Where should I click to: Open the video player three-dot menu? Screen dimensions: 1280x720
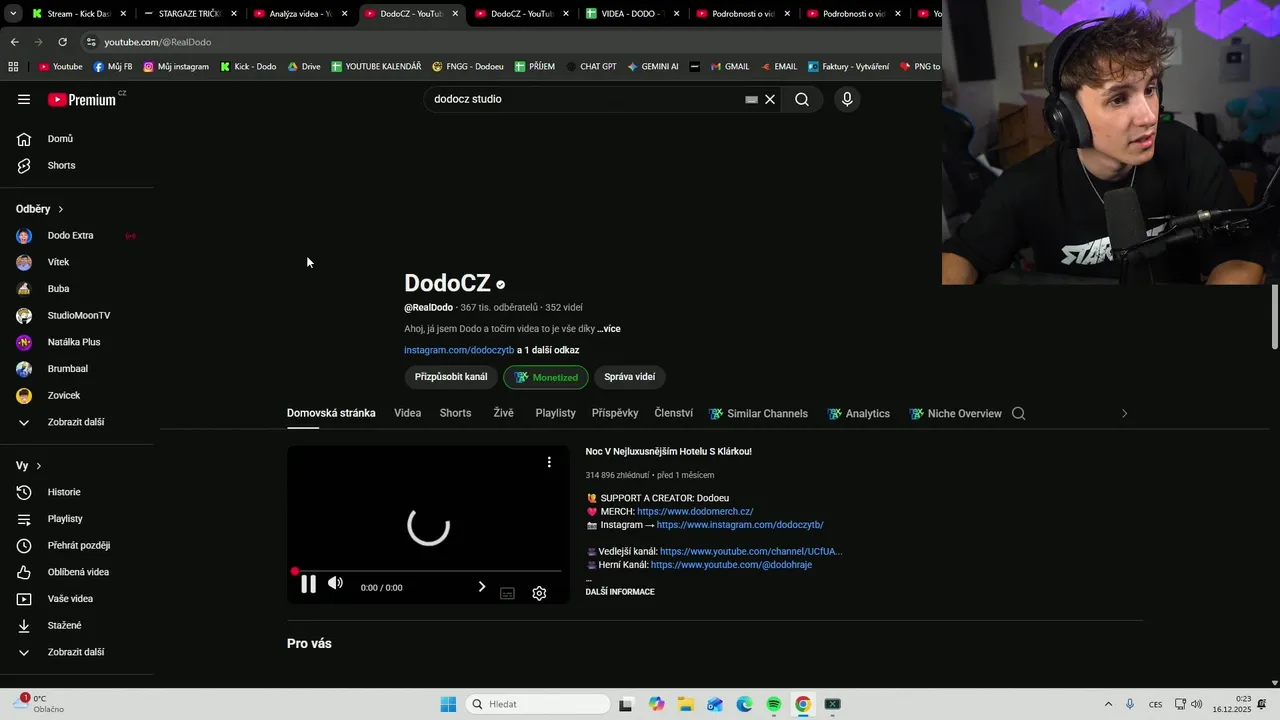click(549, 462)
